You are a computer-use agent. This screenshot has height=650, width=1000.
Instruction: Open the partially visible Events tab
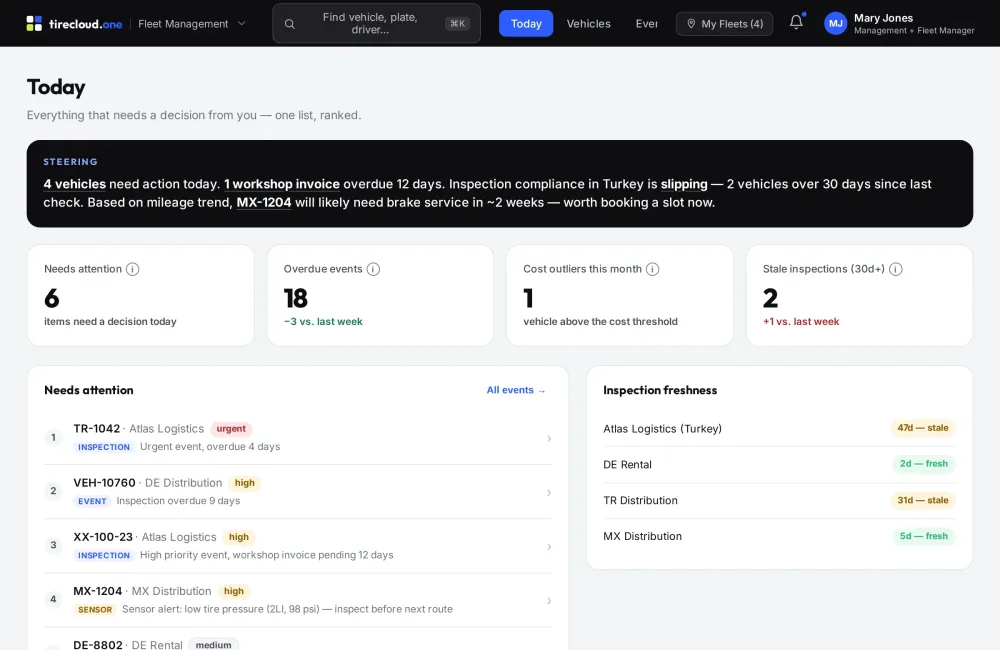(647, 24)
